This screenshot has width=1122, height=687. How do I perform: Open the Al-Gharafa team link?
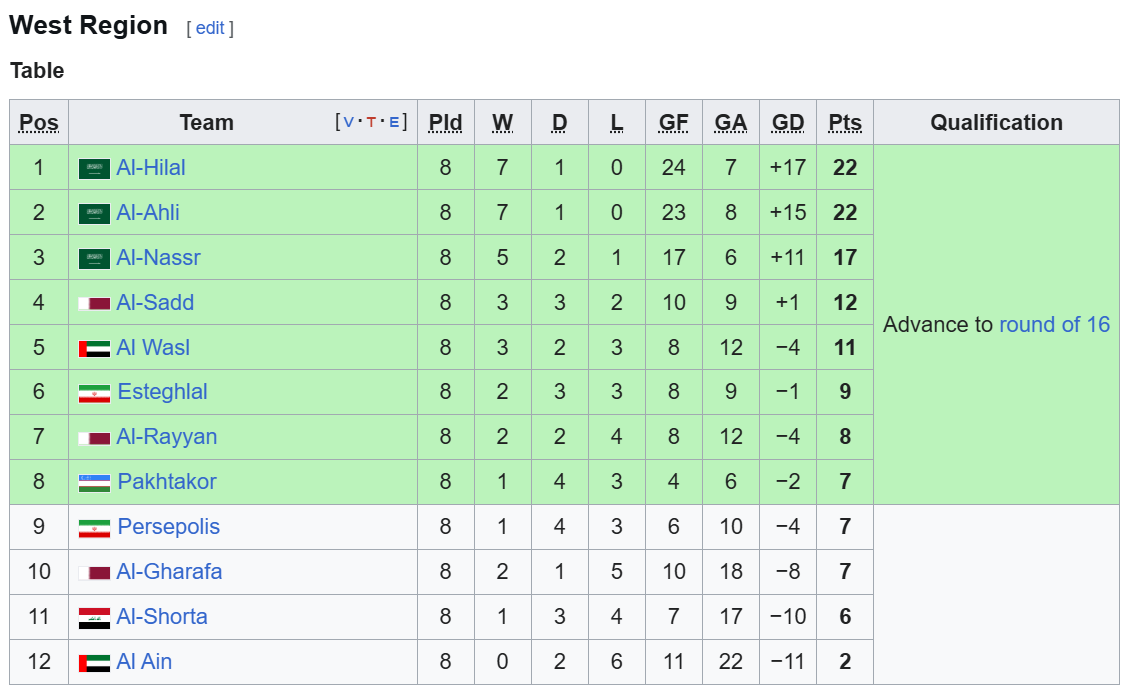(169, 572)
